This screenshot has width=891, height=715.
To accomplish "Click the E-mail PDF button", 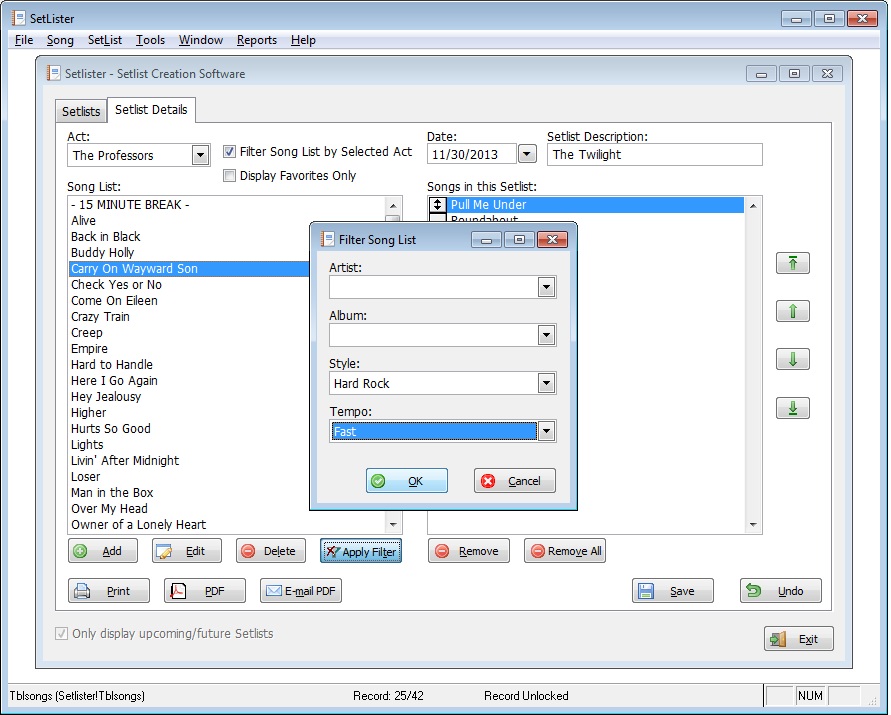I will tap(300, 591).
